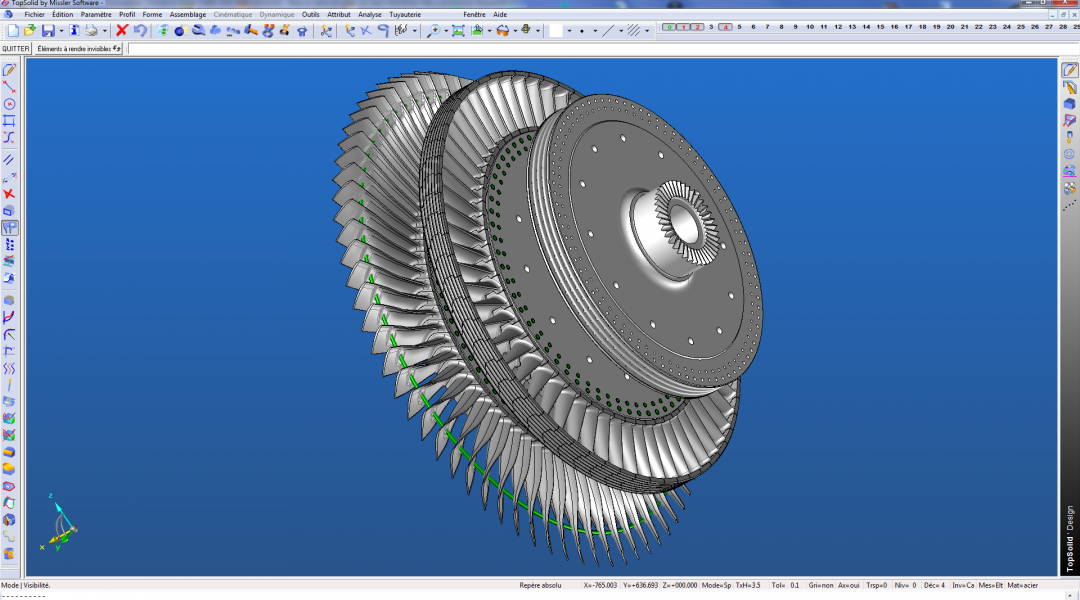Viewport: 1080px width, 600px height.
Task: Open the Assemblage menu
Action: (188, 14)
